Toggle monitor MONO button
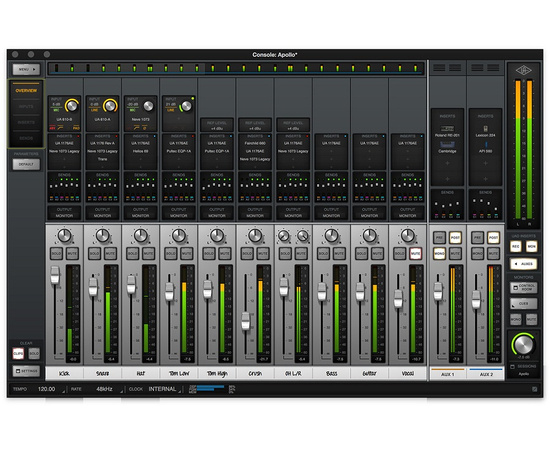Image resolution: width=550 pixels, height=450 pixels. [515, 319]
